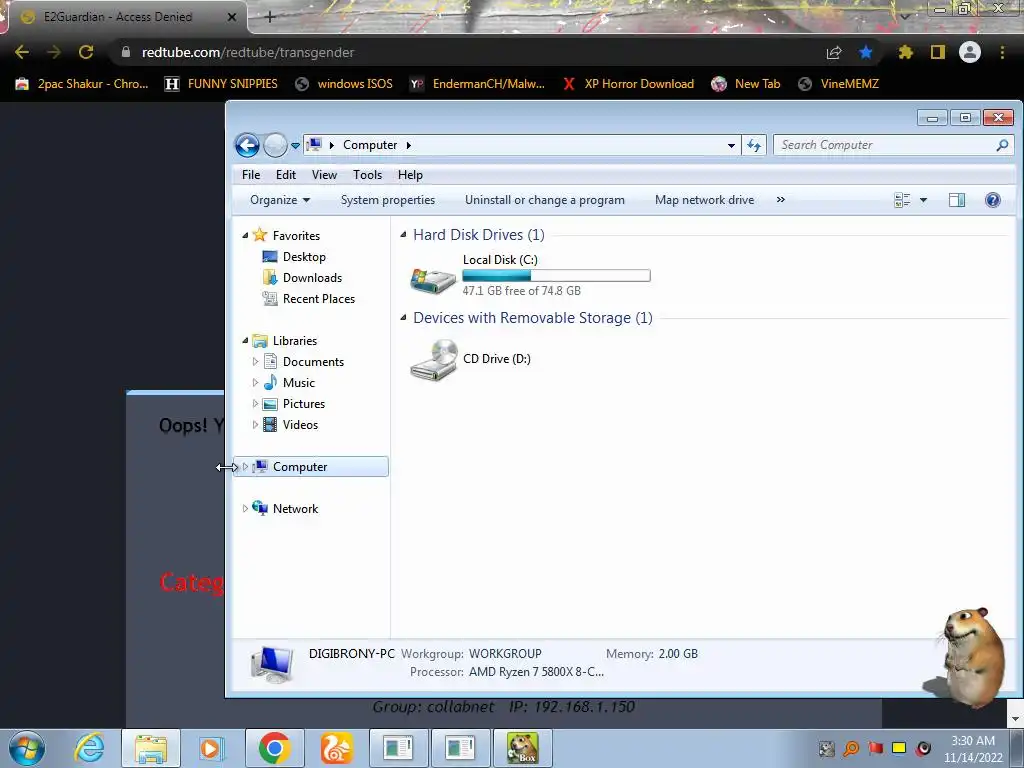This screenshot has height=768, width=1024.
Task: Select the CD Drive (D:) icon
Action: (433, 360)
